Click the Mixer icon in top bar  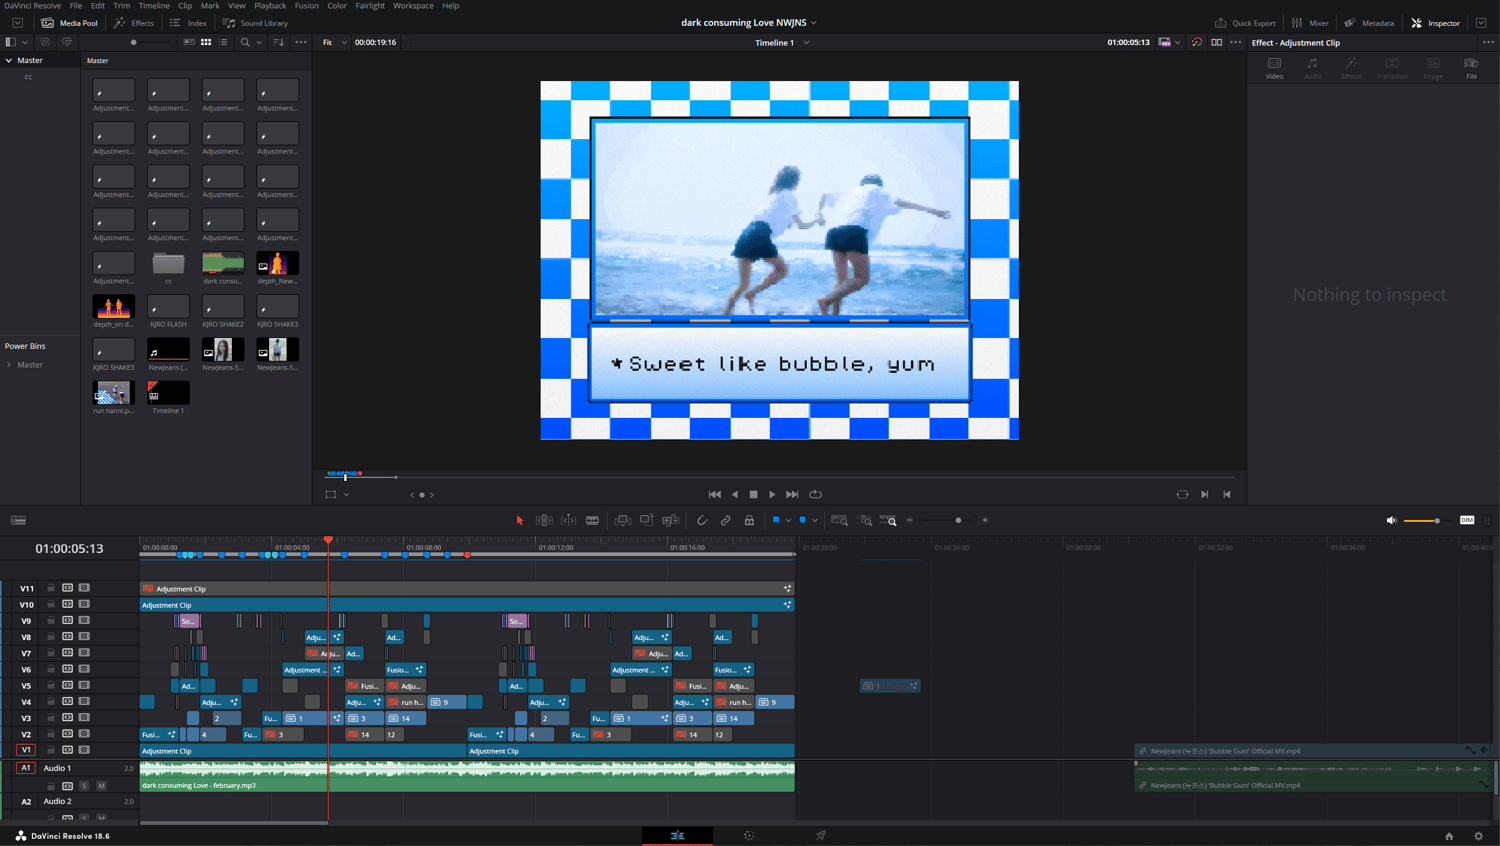click(x=1311, y=23)
